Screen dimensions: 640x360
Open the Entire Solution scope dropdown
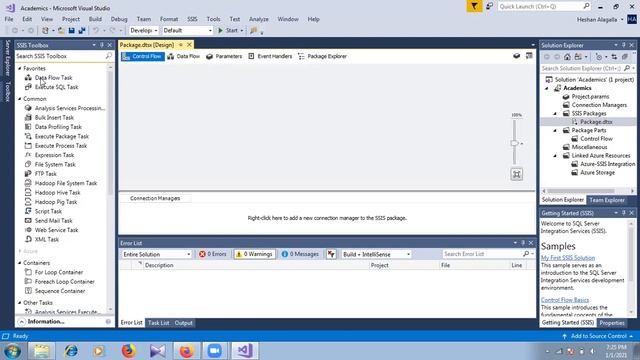coord(156,254)
